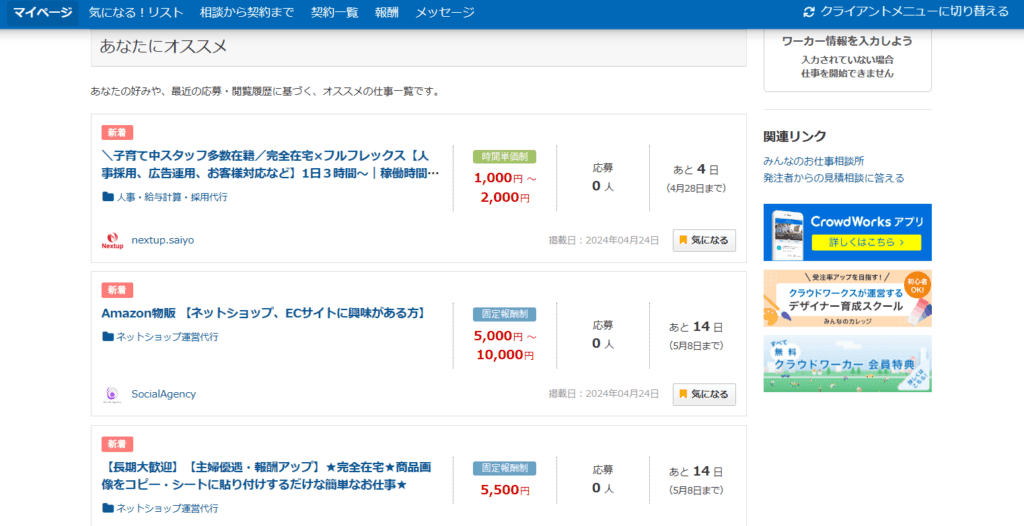Open the デザイナー育成スクール banner
The height and width of the screenshot is (526, 1024).
pos(847,298)
